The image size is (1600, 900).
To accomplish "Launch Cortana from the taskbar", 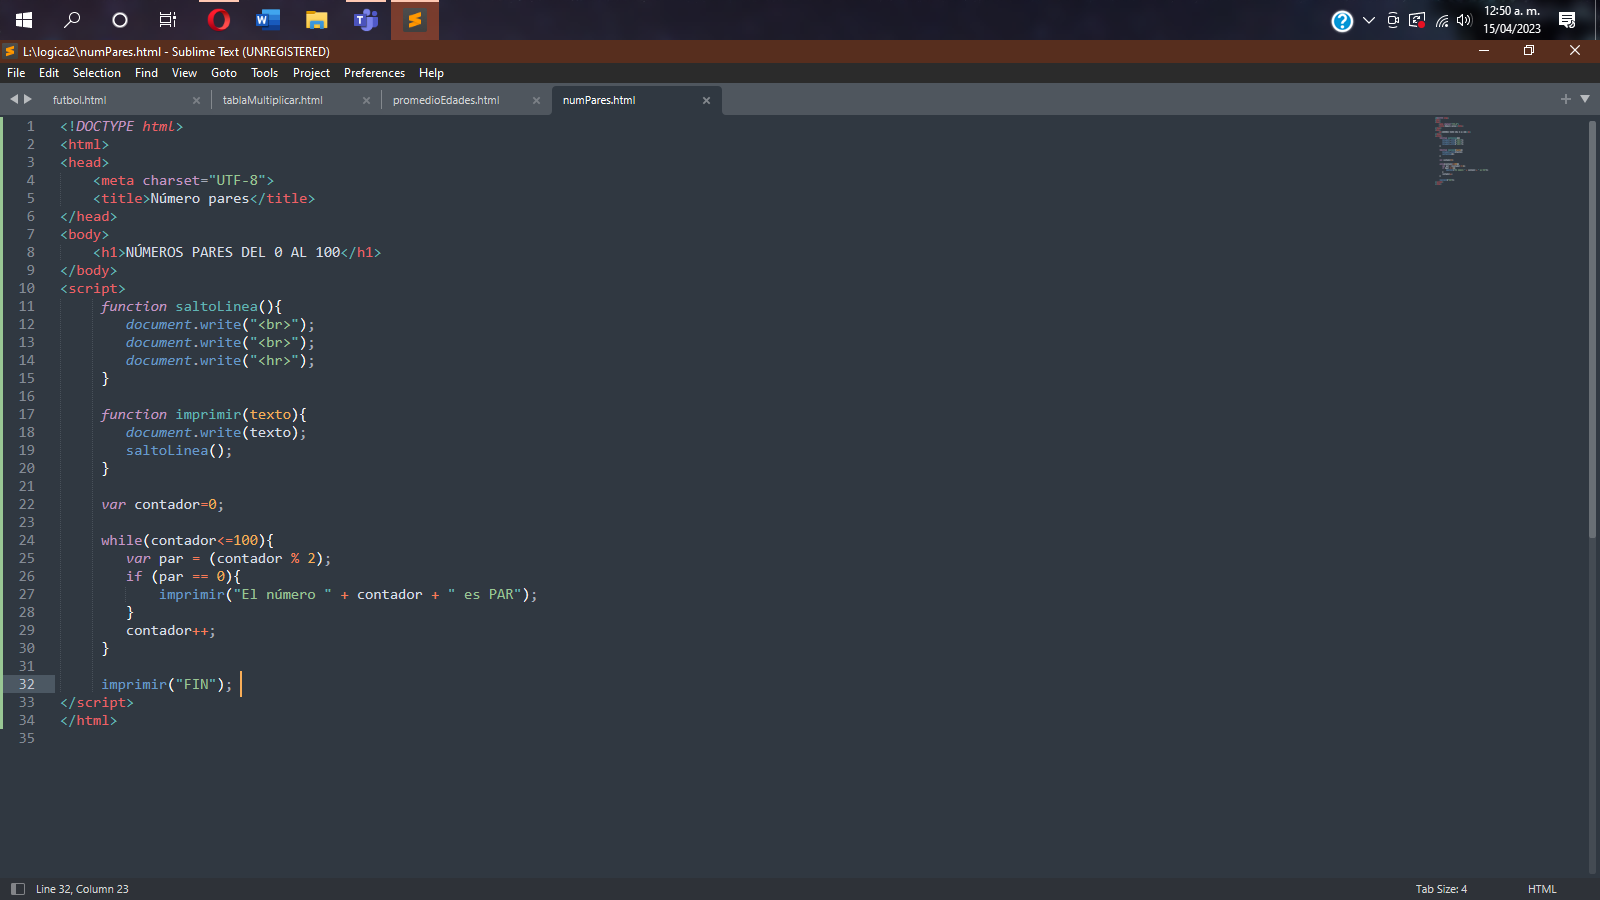I will (x=120, y=20).
